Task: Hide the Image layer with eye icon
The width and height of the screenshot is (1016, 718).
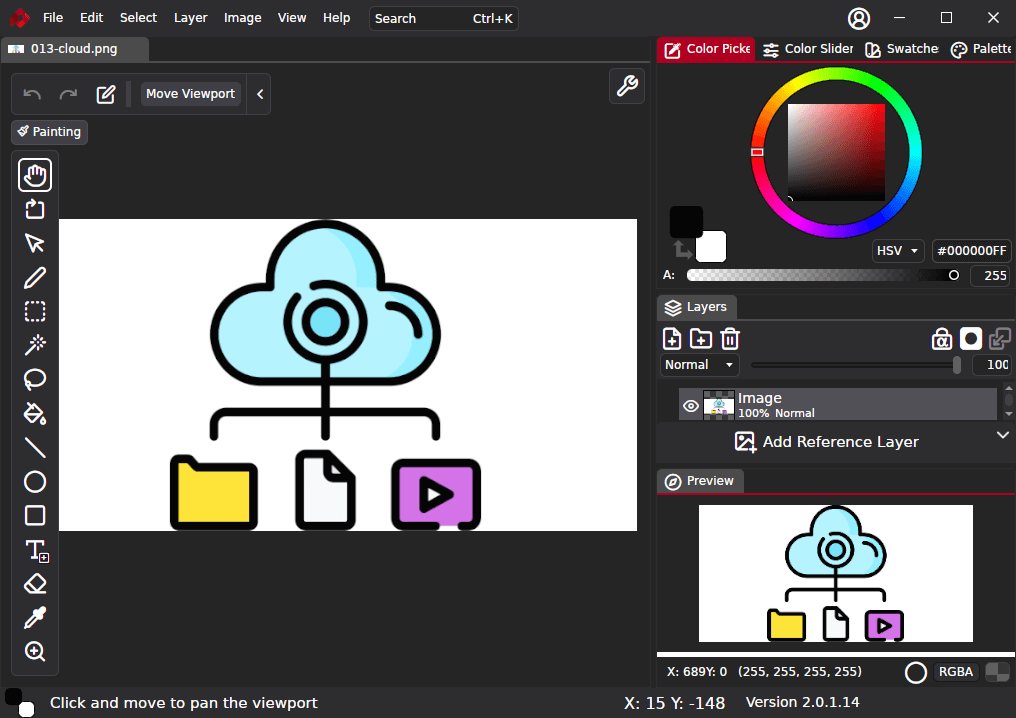Action: 690,405
